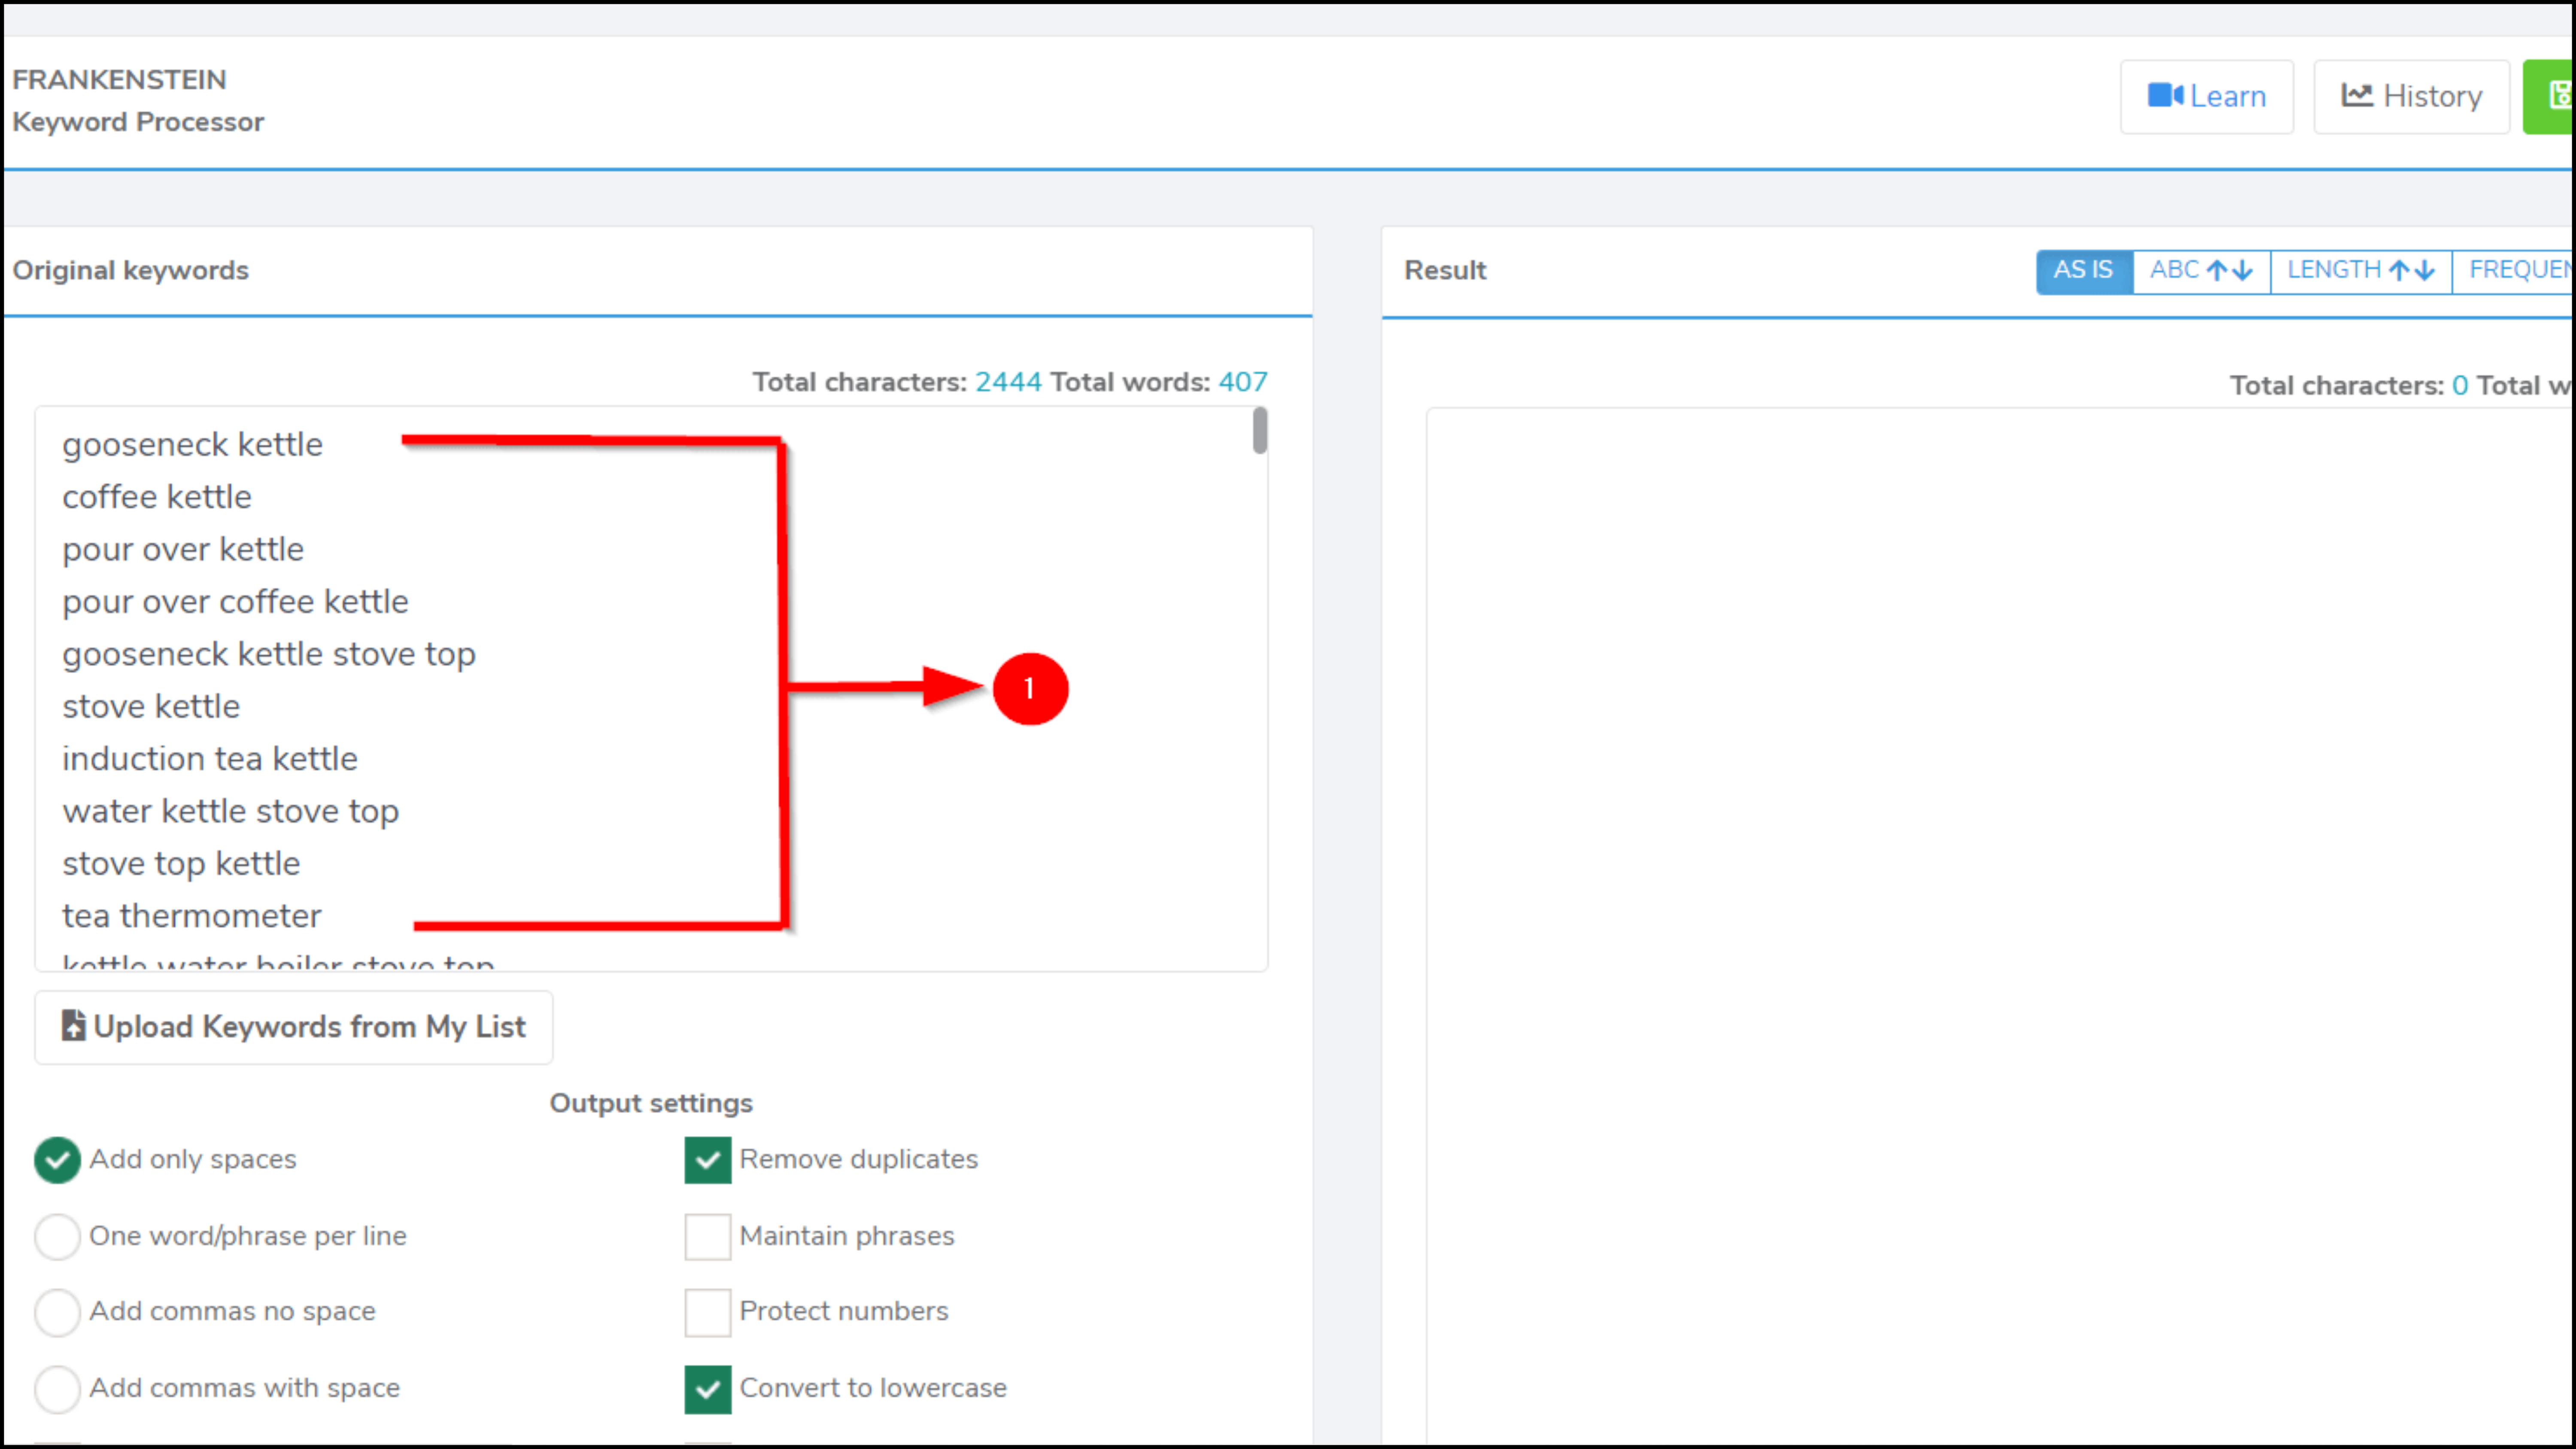Enable the Protect numbers checkbox

(707, 1311)
